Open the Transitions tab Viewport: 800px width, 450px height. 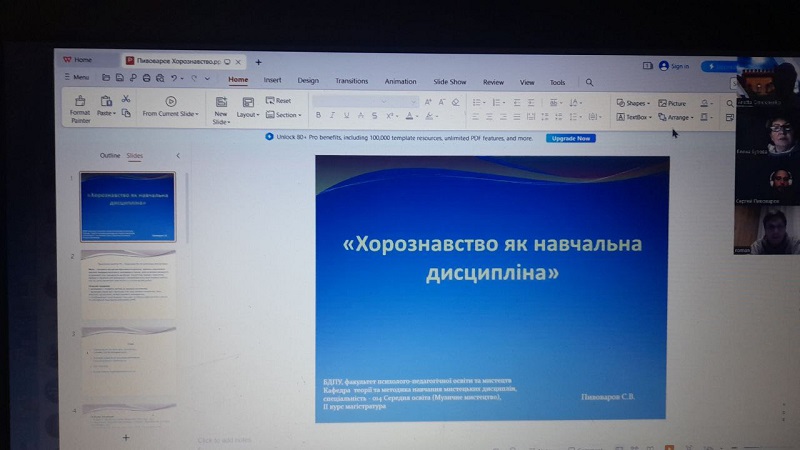pos(352,81)
